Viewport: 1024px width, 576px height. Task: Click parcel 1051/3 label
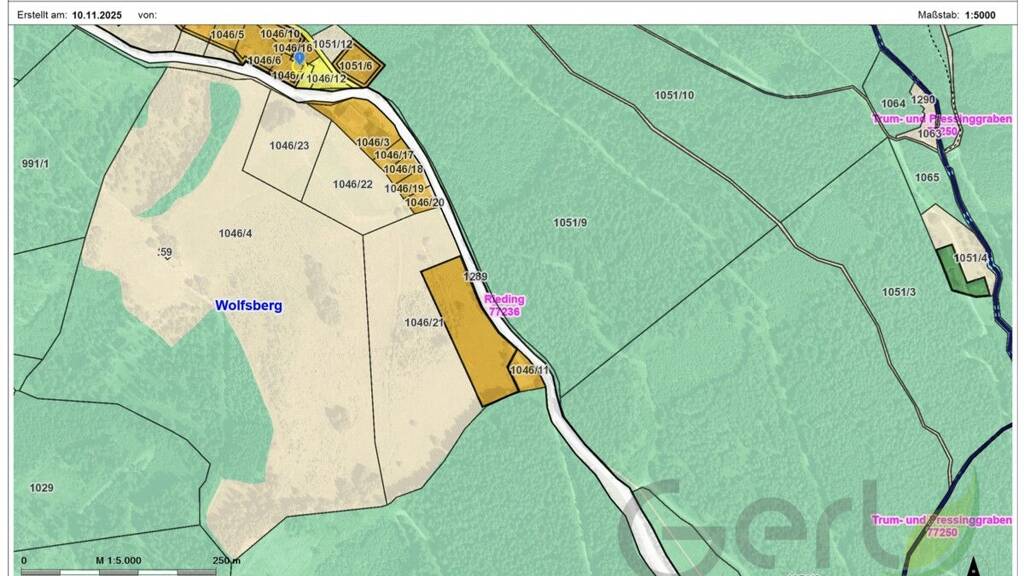pos(898,292)
